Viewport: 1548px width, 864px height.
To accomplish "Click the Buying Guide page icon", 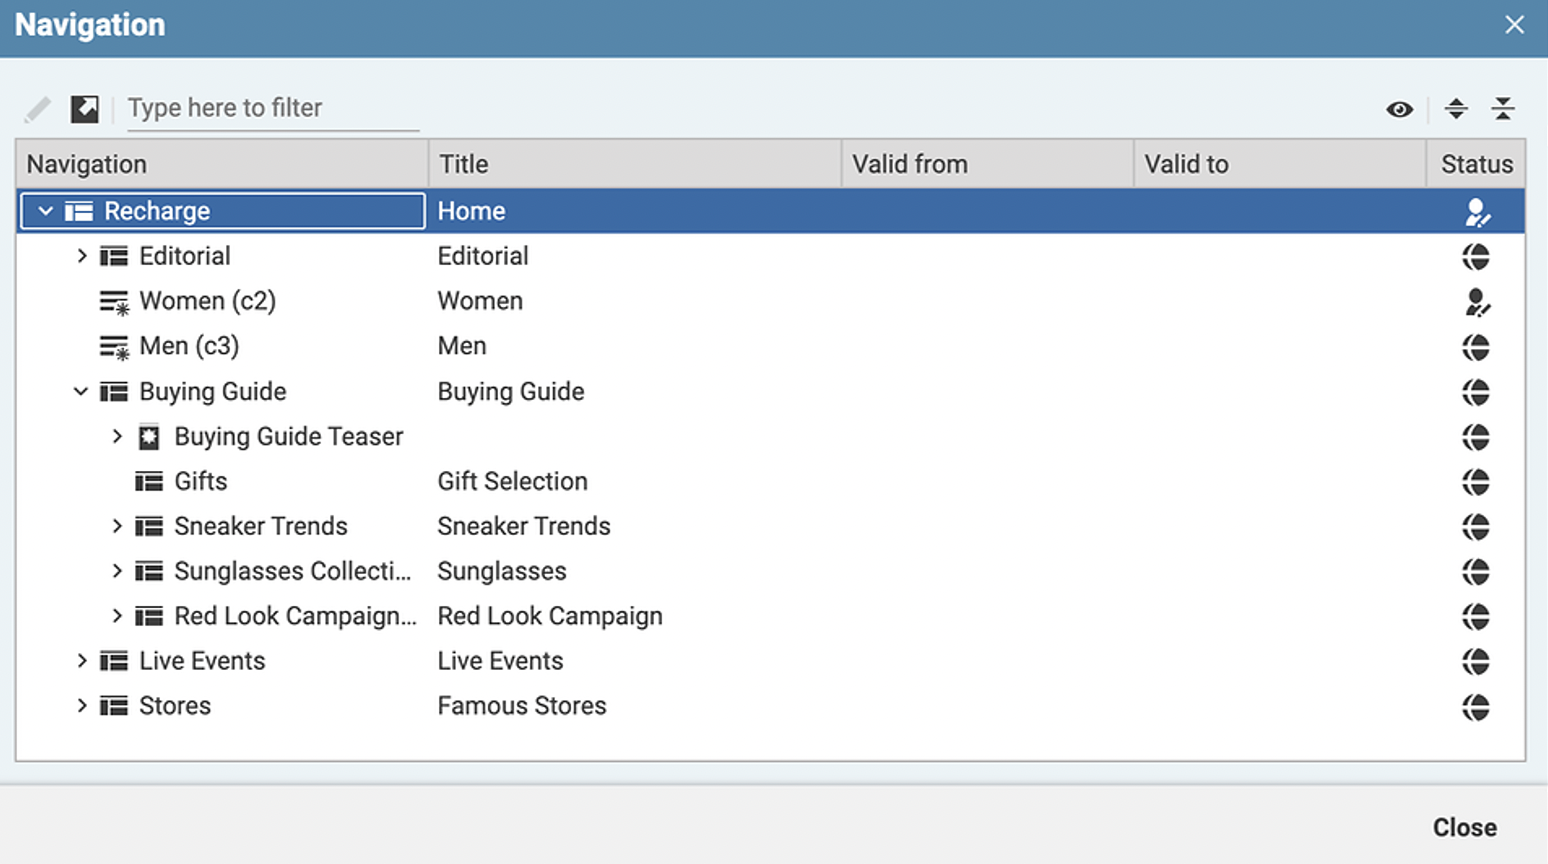I will (x=114, y=391).
